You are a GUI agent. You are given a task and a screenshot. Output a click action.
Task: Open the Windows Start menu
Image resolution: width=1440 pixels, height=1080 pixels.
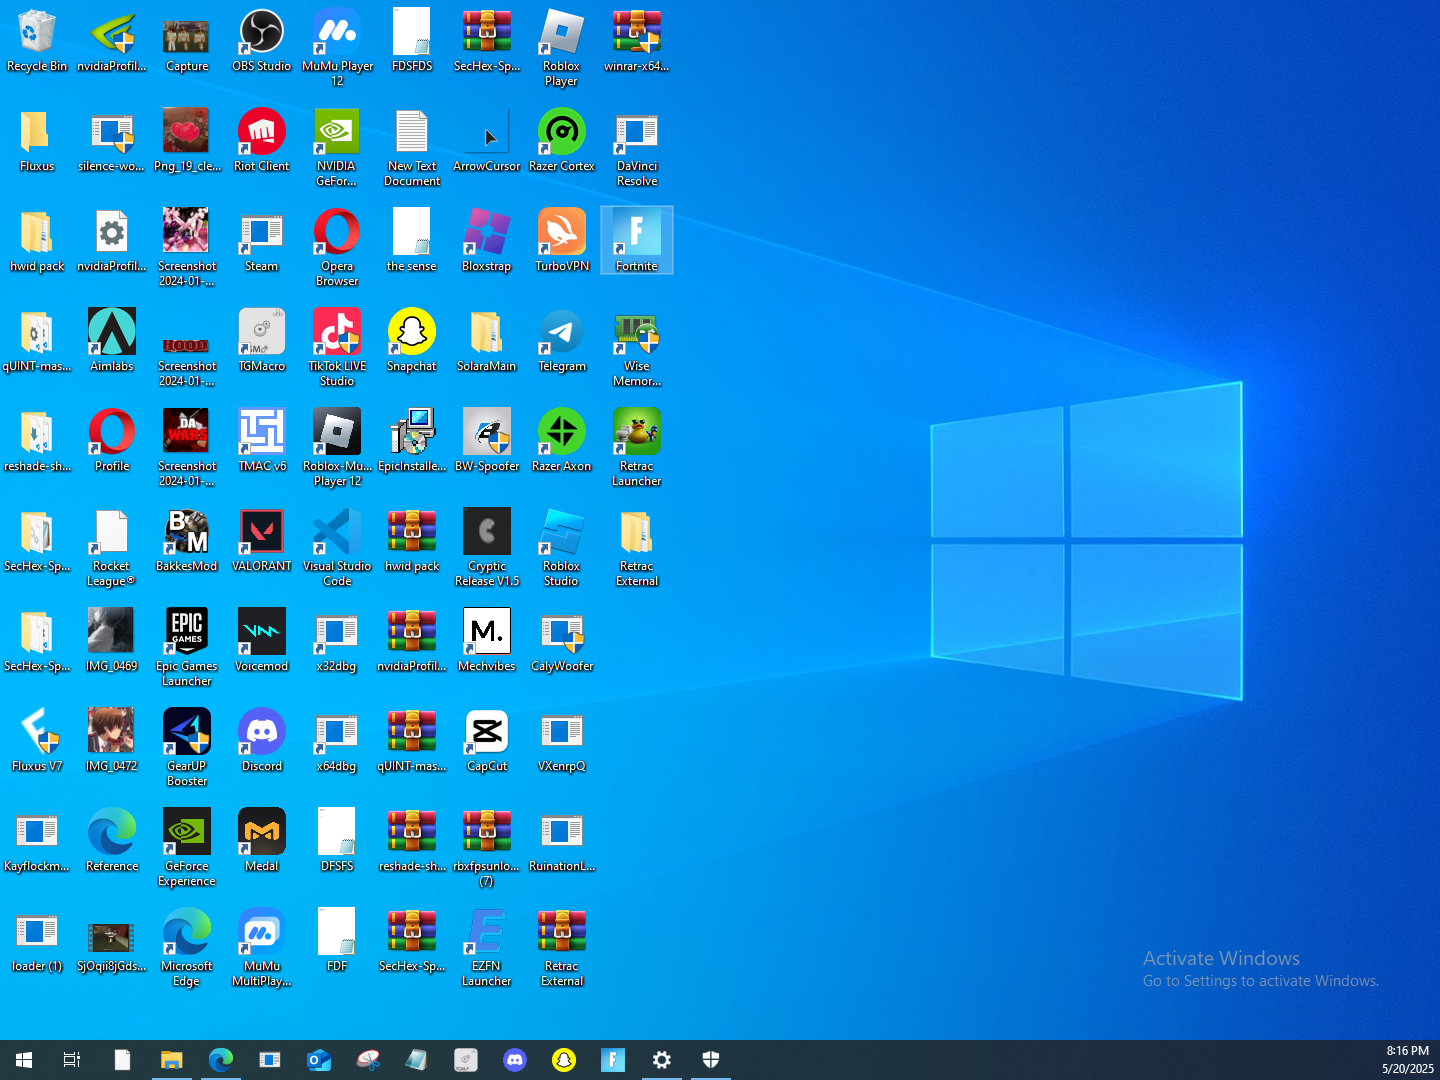pyautogui.click(x=24, y=1060)
